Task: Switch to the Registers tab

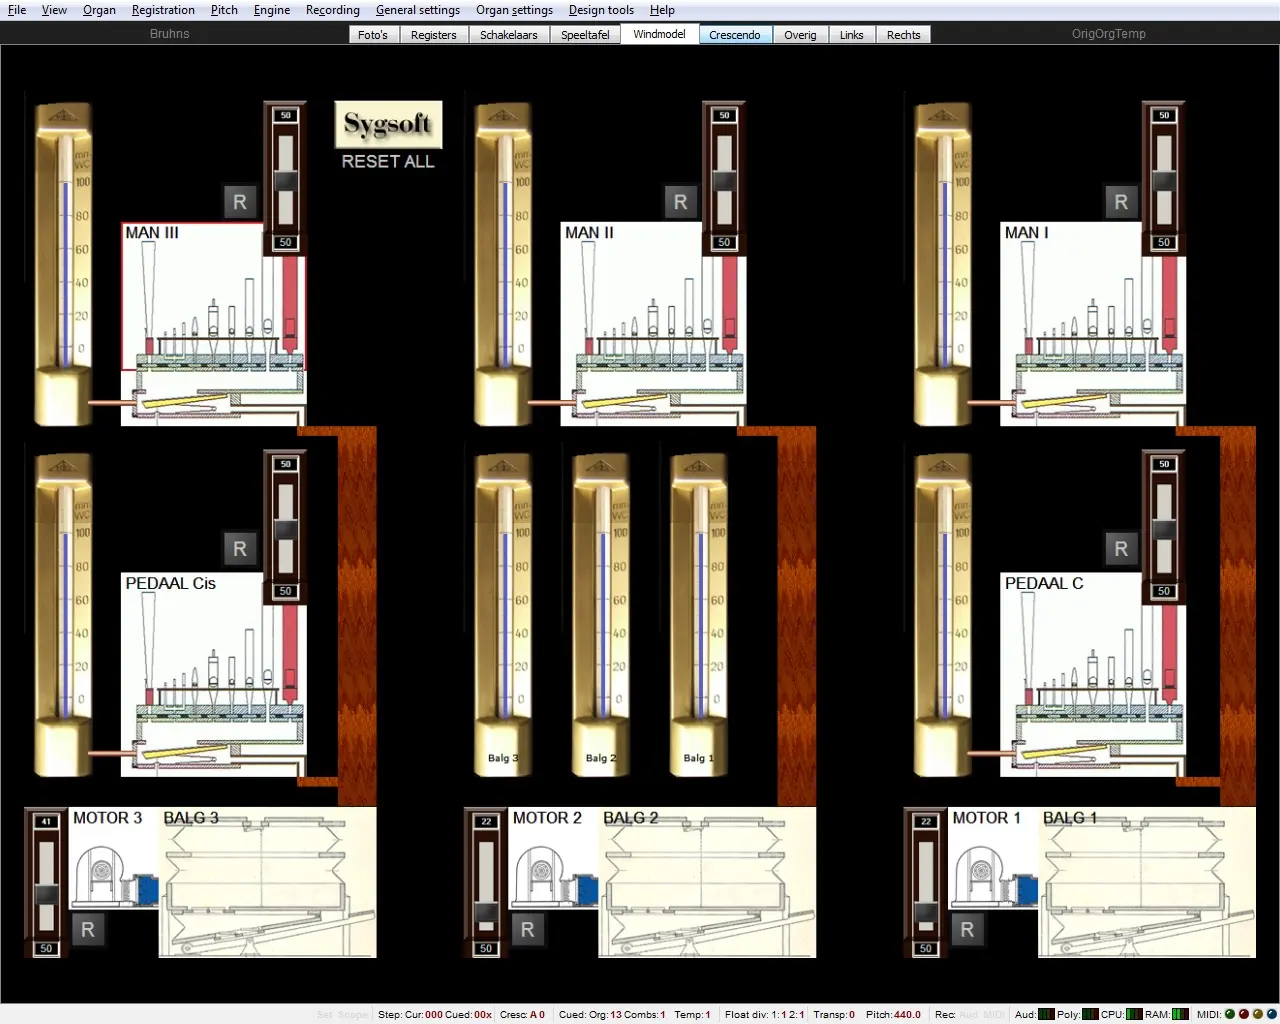Action: pyautogui.click(x=433, y=35)
